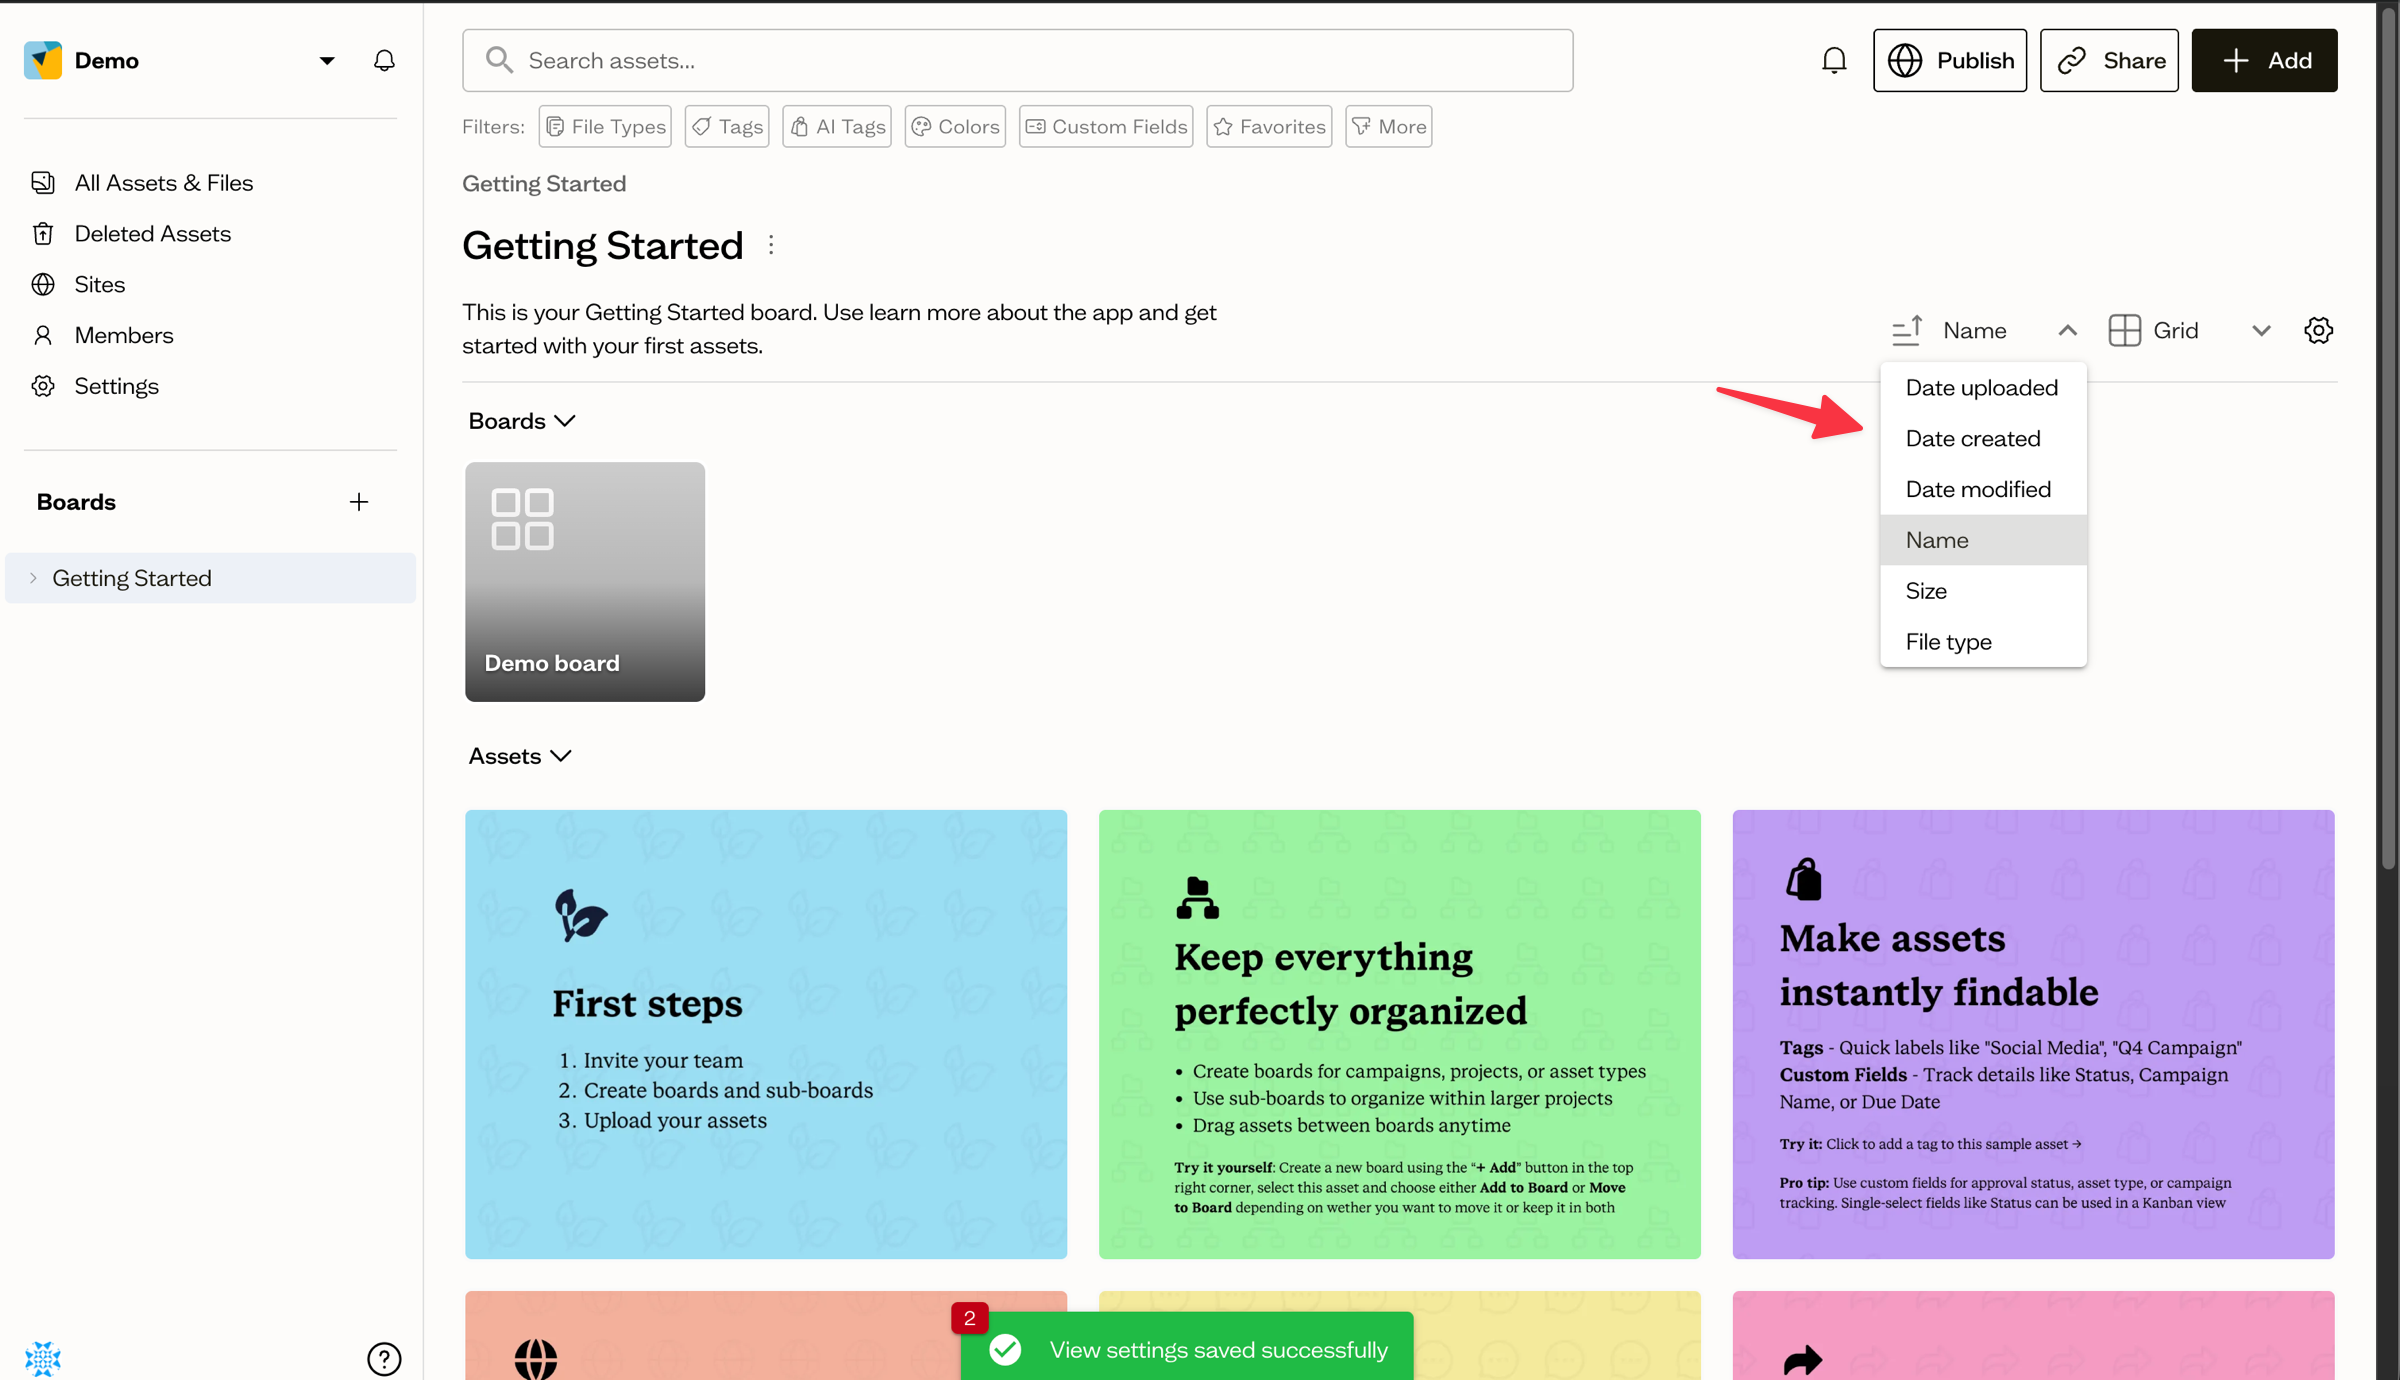Screen dimensions: 2400x1380
Task: Click the red notification count badge
Action: 970,1318
